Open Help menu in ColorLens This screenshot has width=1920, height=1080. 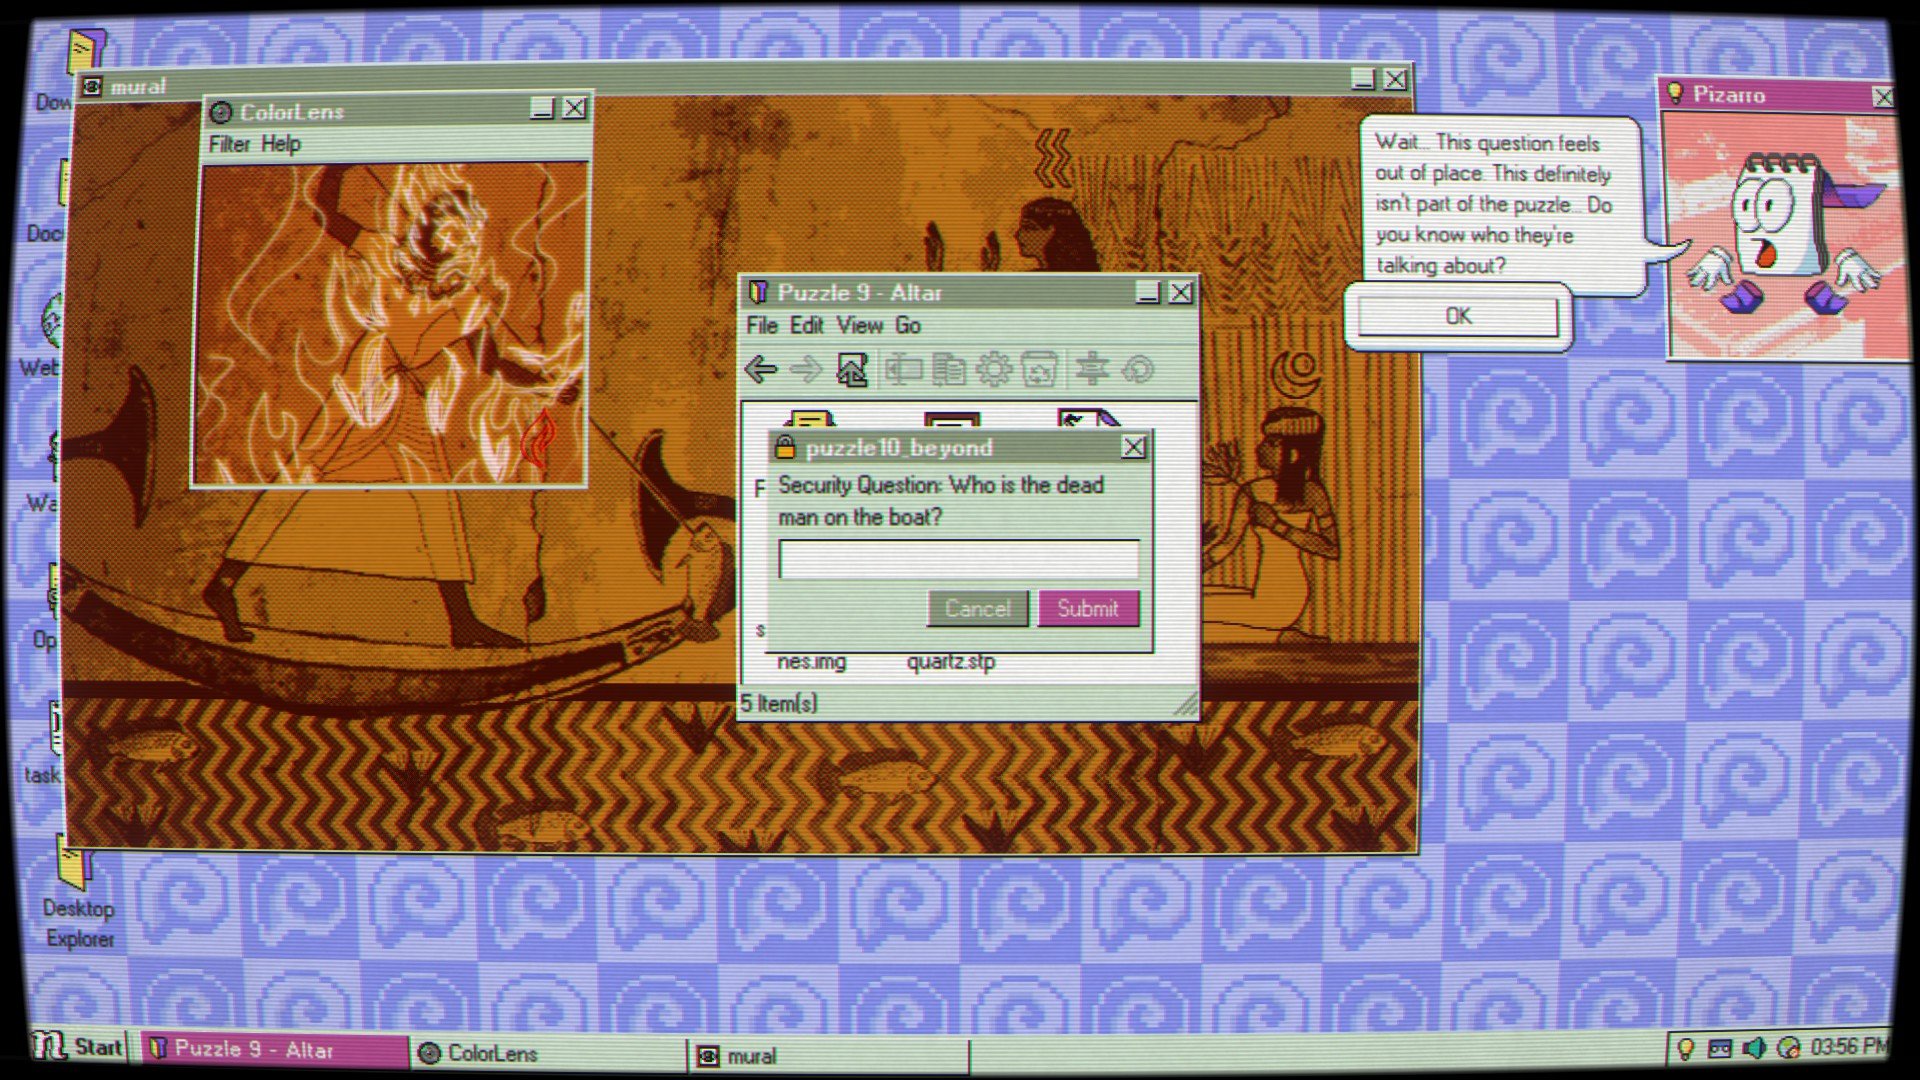tap(281, 144)
